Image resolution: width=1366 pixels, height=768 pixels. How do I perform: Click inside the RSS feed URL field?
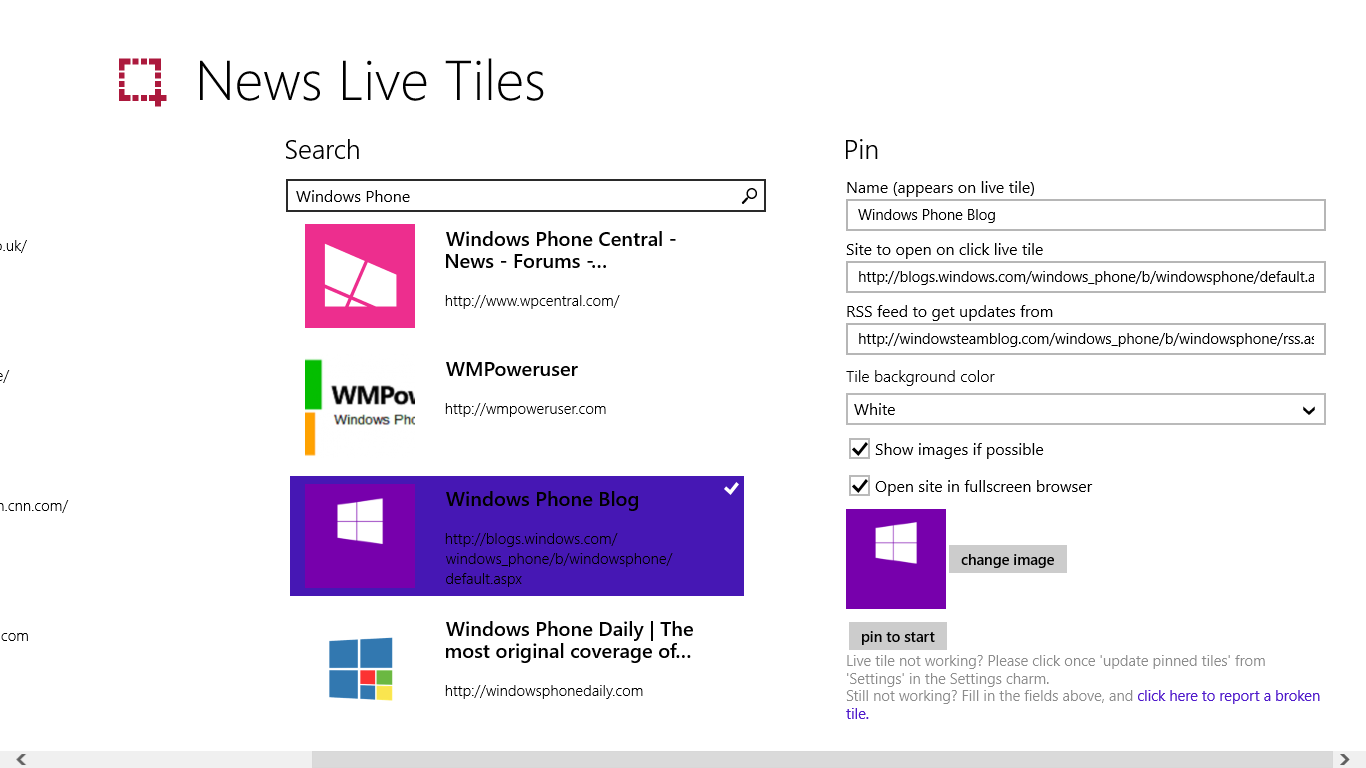(x=1085, y=339)
